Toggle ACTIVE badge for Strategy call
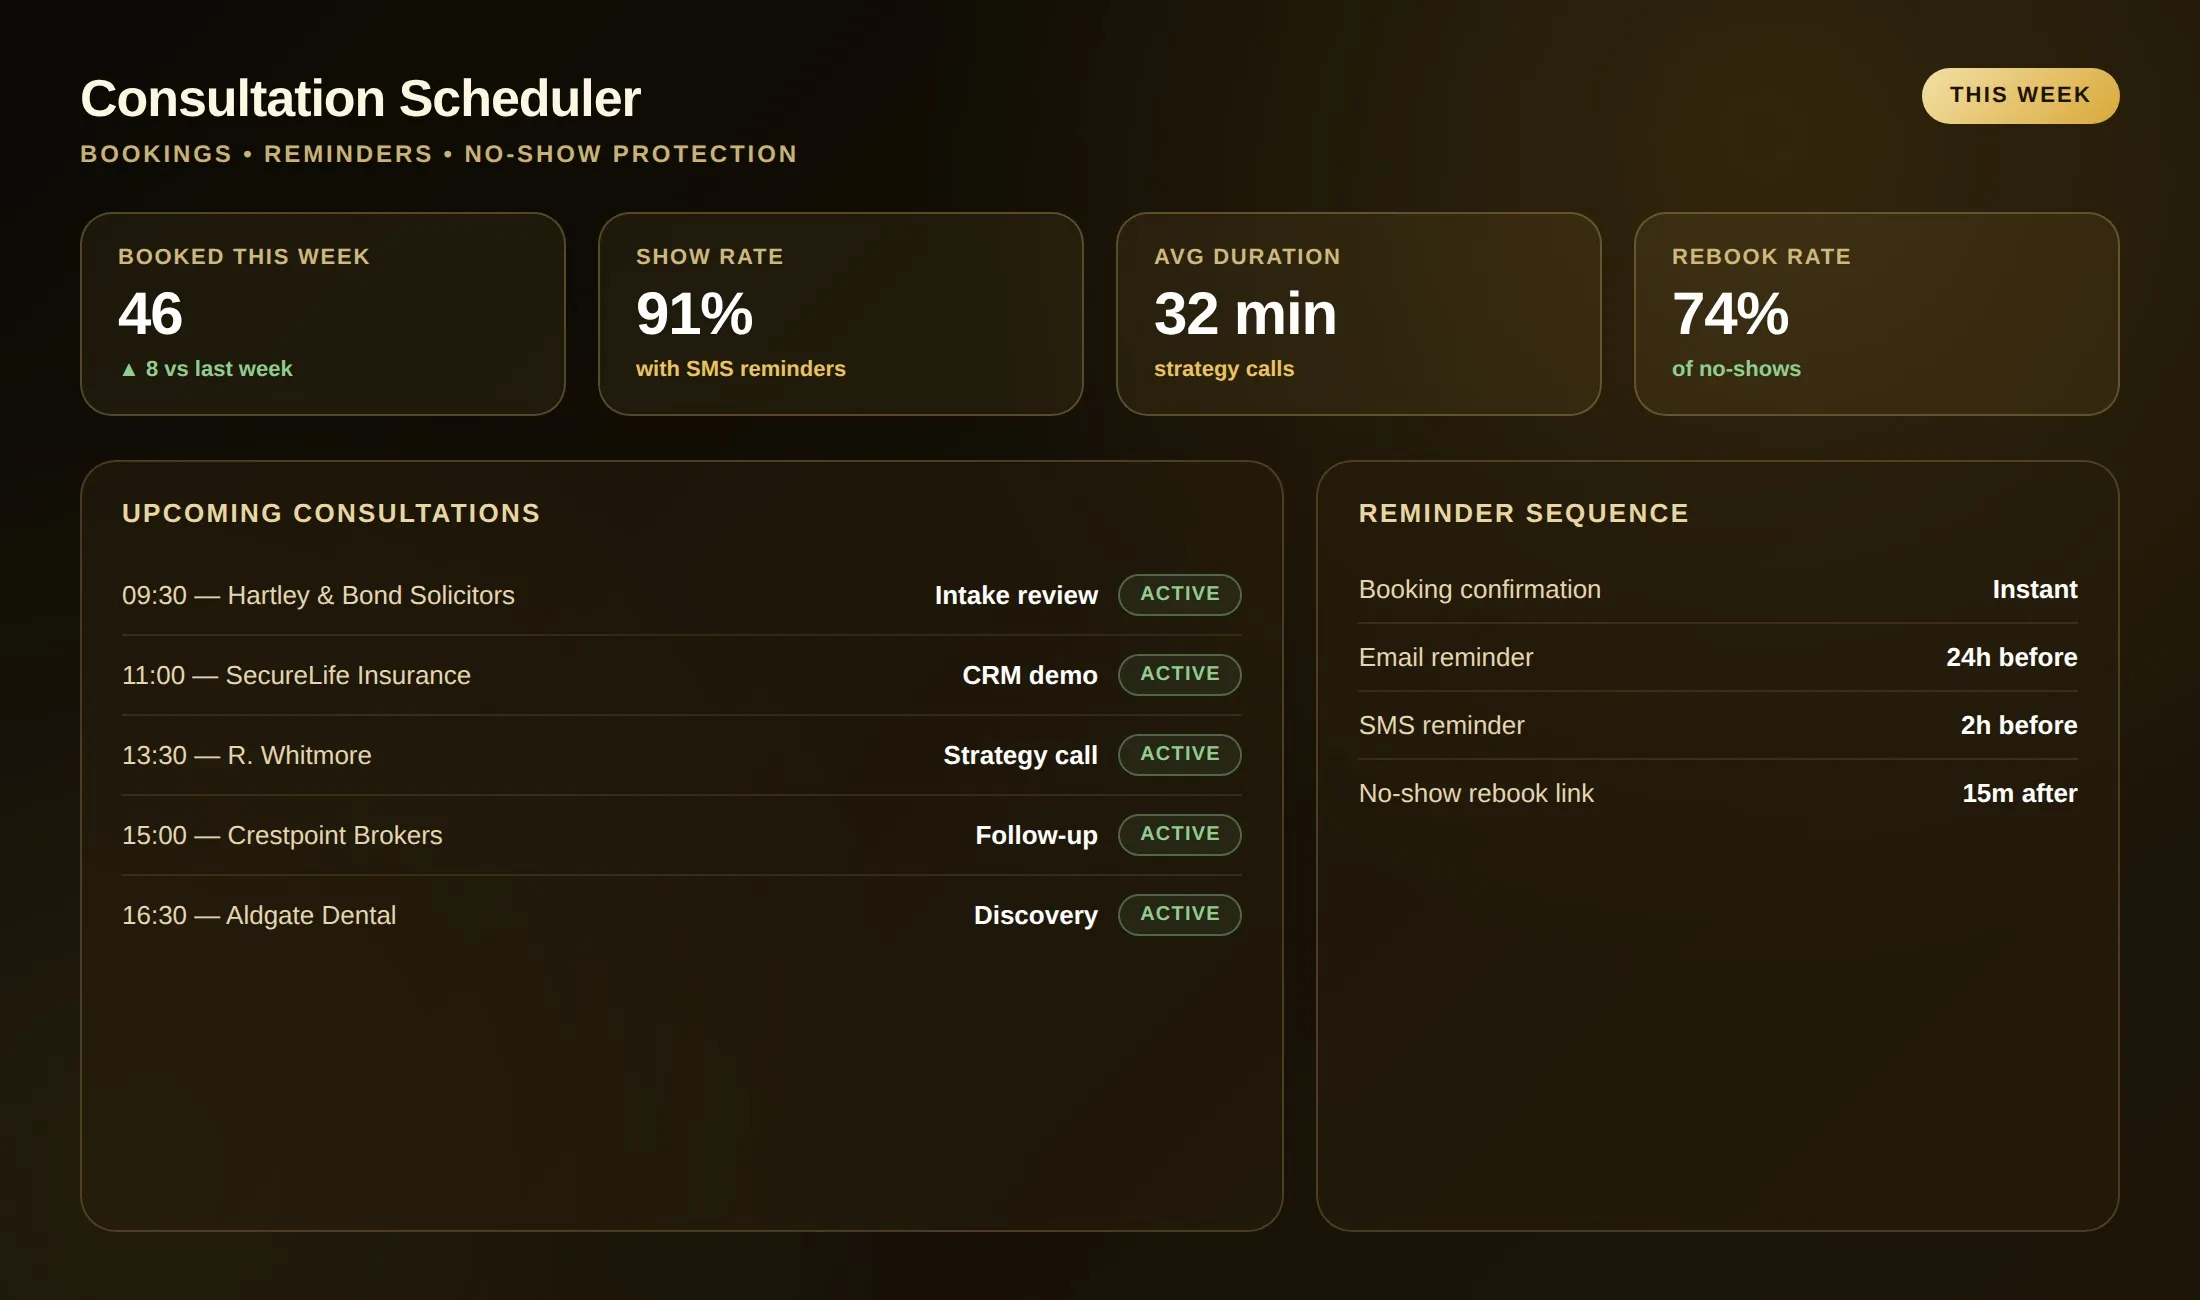Screen dimensions: 2200x1300 click(x=1180, y=755)
